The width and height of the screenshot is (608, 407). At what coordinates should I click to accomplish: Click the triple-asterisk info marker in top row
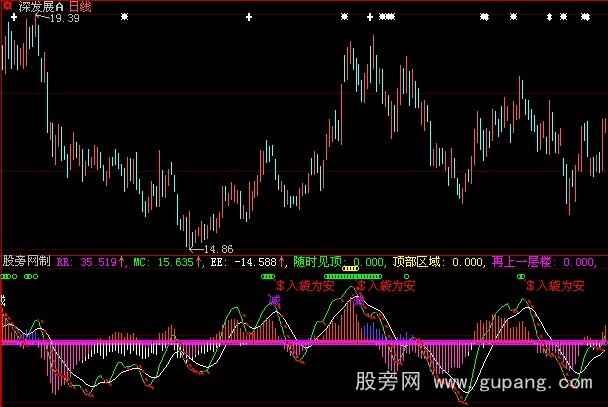pyautogui.click(x=387, y=17)
